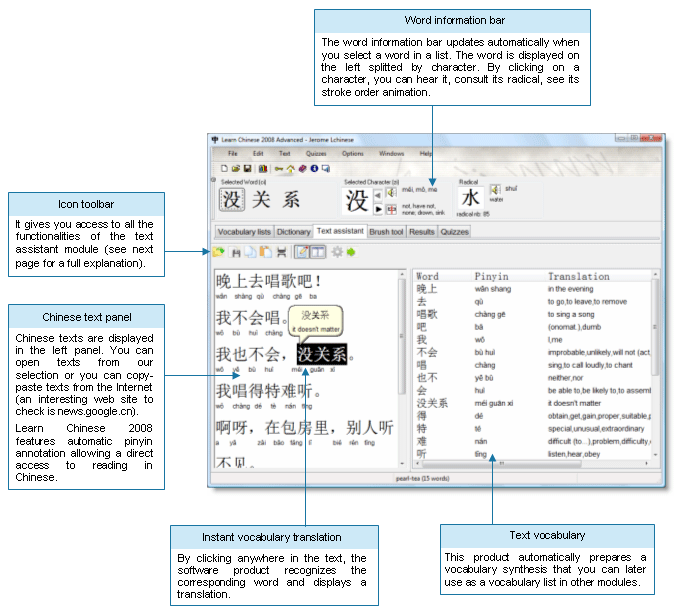
Task: Play pronunciation of radical 水
Action: 495,189
